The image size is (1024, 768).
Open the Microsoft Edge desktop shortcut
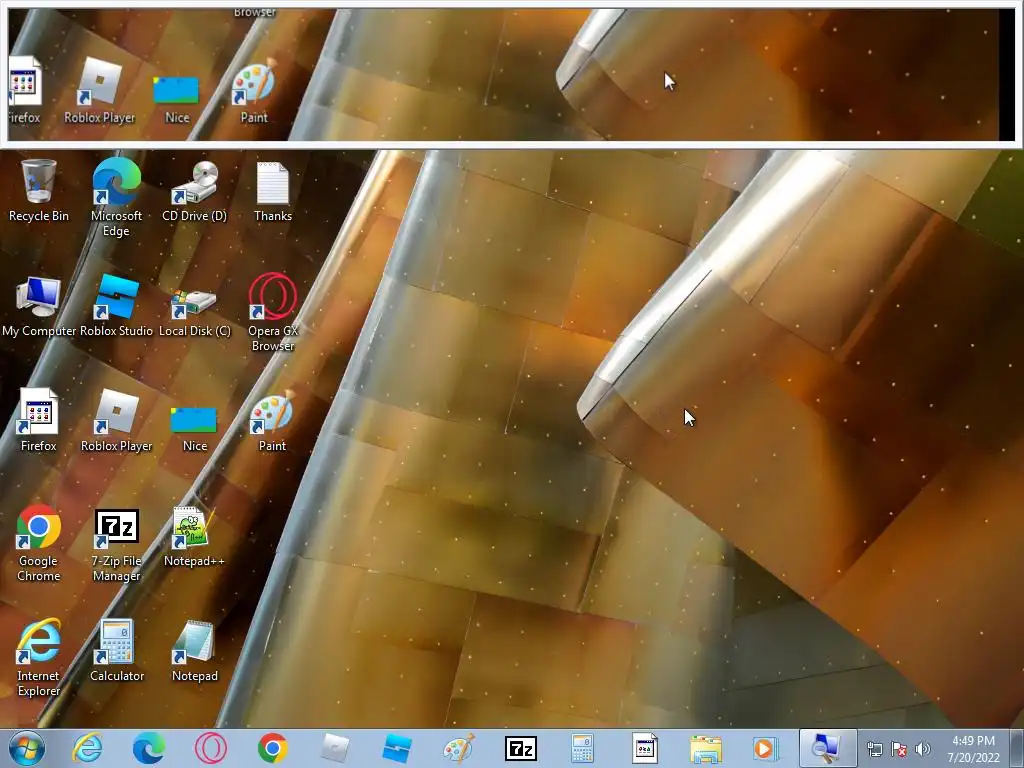coord(116,197)
